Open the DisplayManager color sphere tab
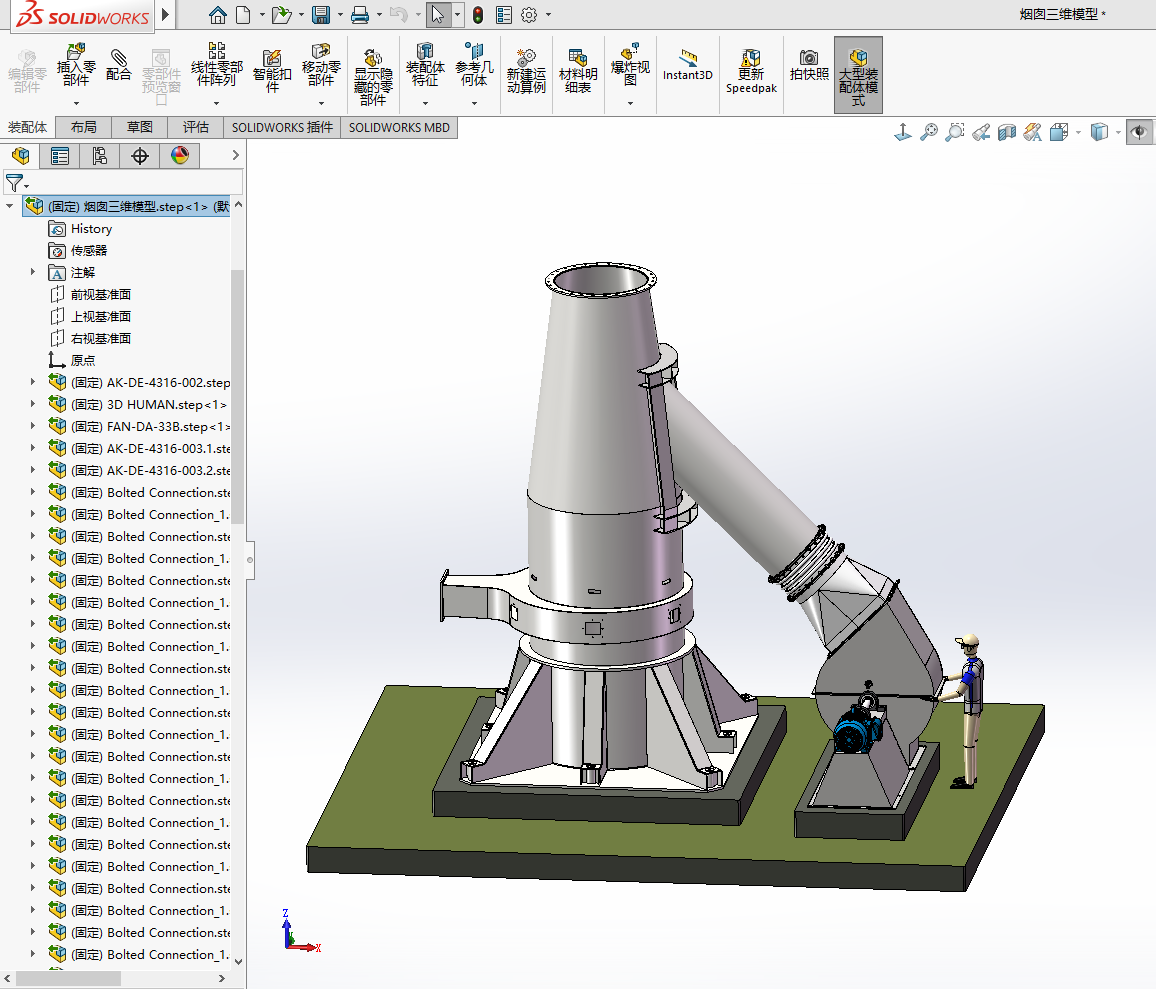1156x989 pixels. point(179,156)
